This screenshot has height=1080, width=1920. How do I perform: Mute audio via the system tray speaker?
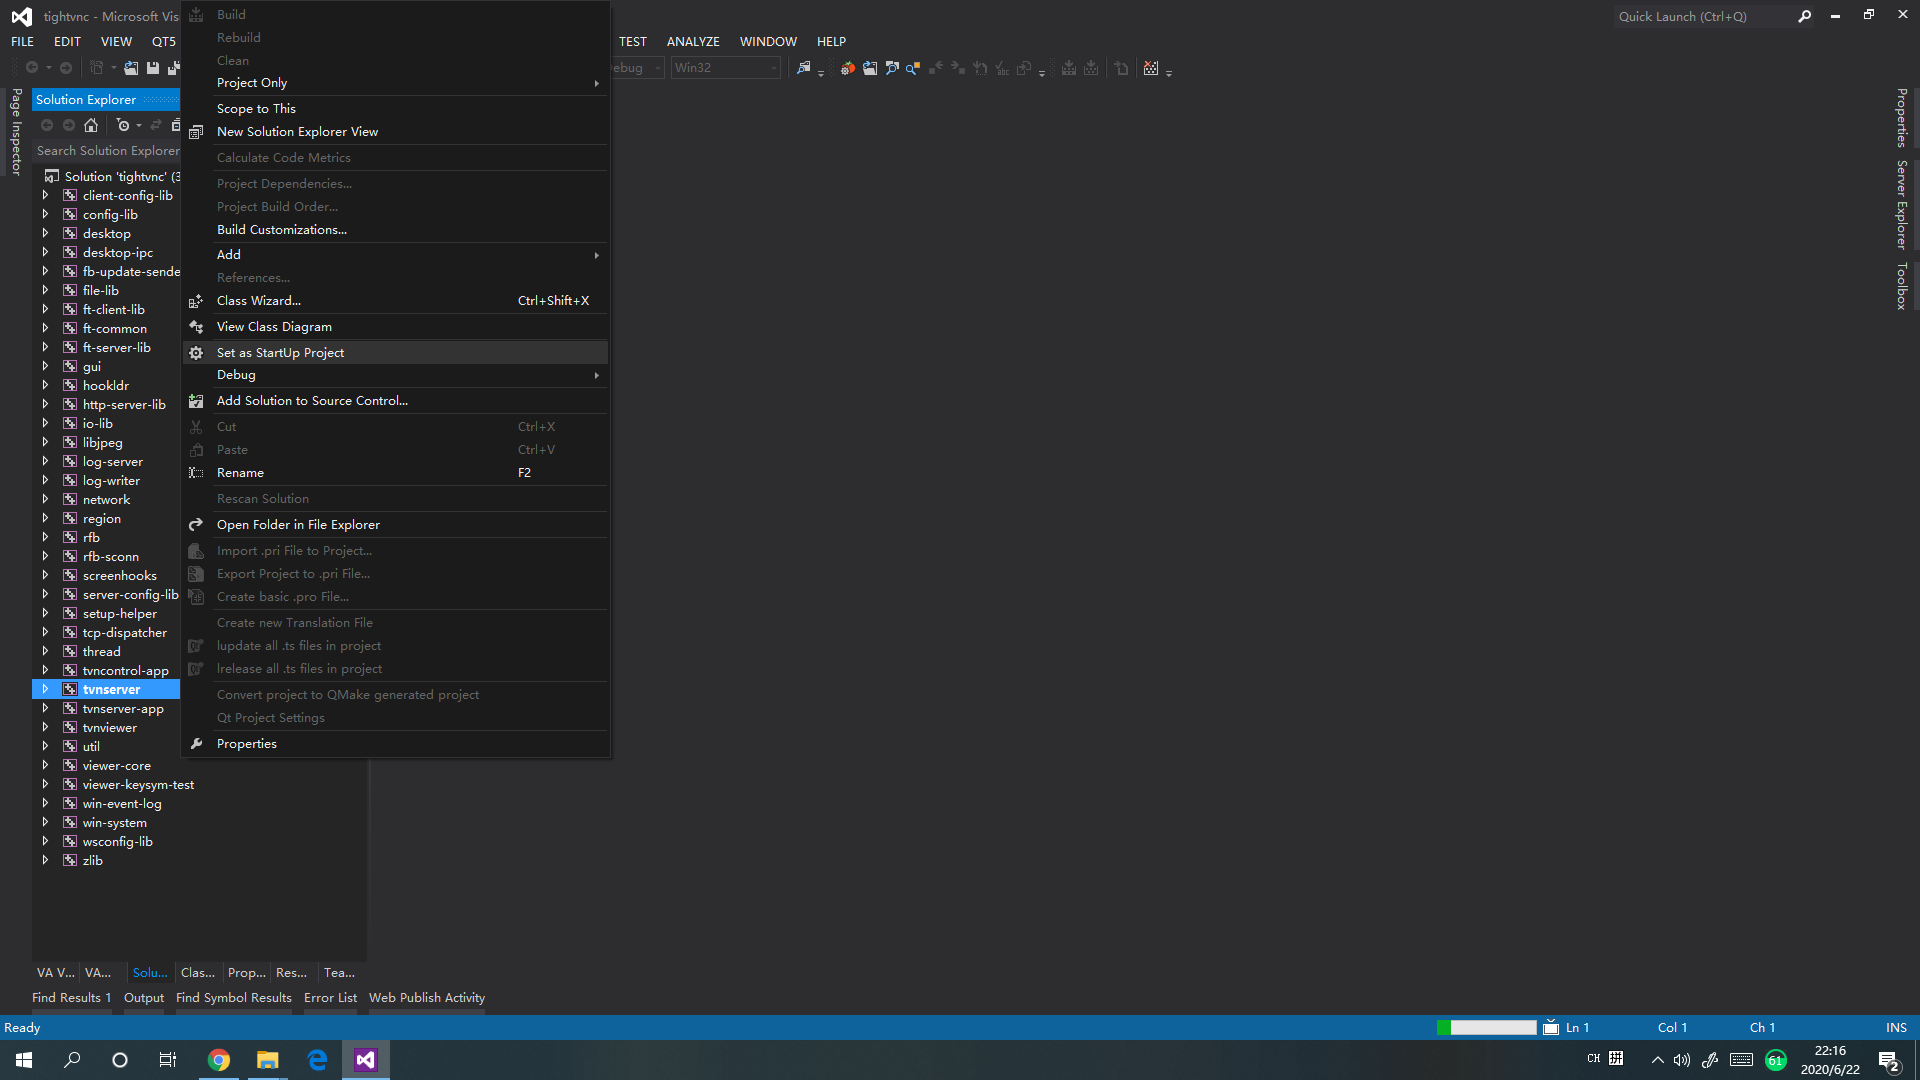(x=1681, y=1060)
